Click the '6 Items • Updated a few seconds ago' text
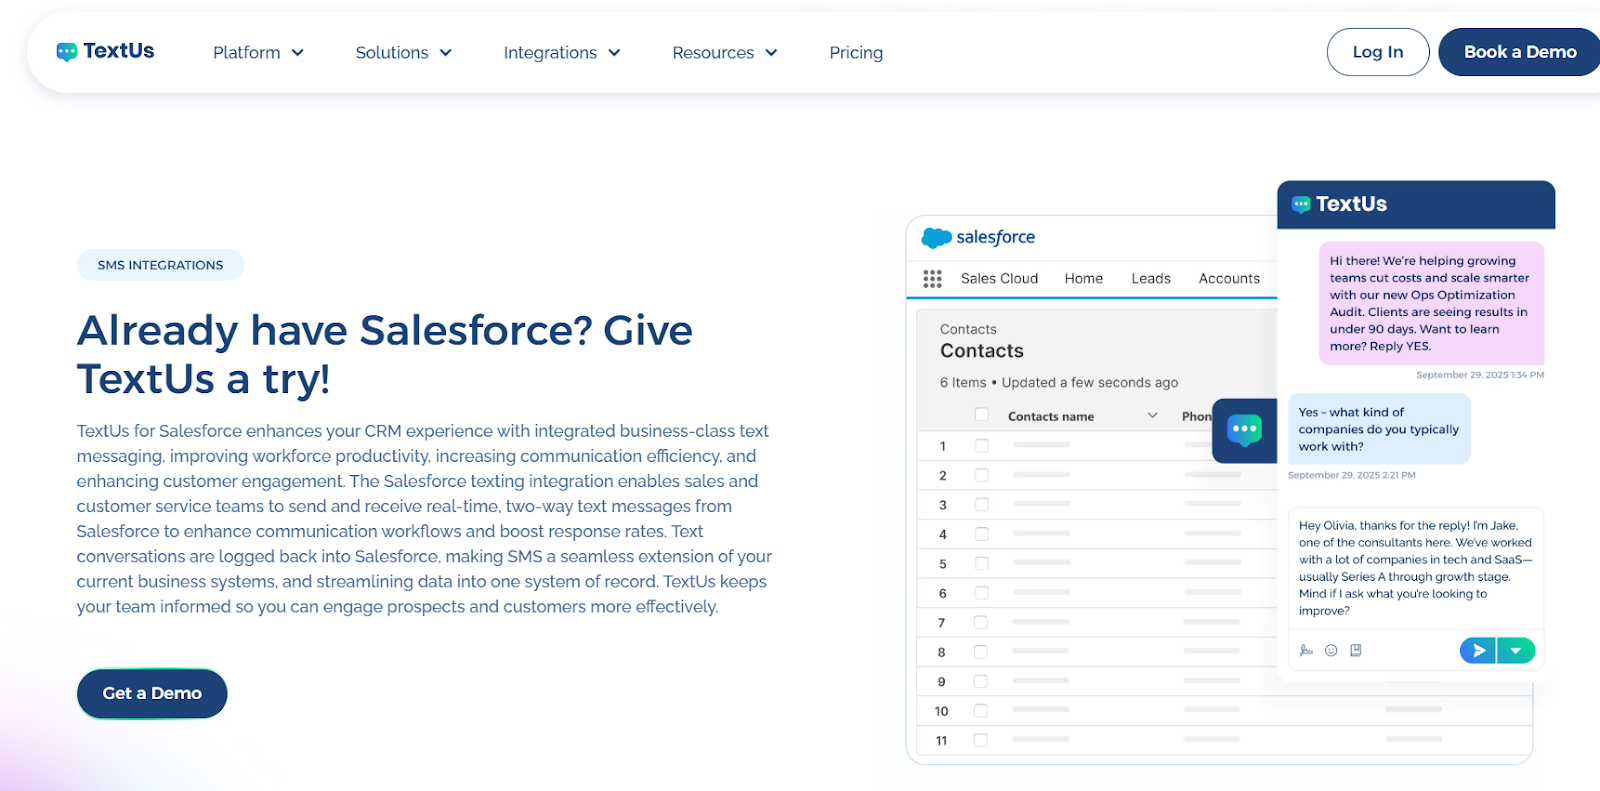The image size is (1600, 791). pyautogui.click(x=1059, y=382)
